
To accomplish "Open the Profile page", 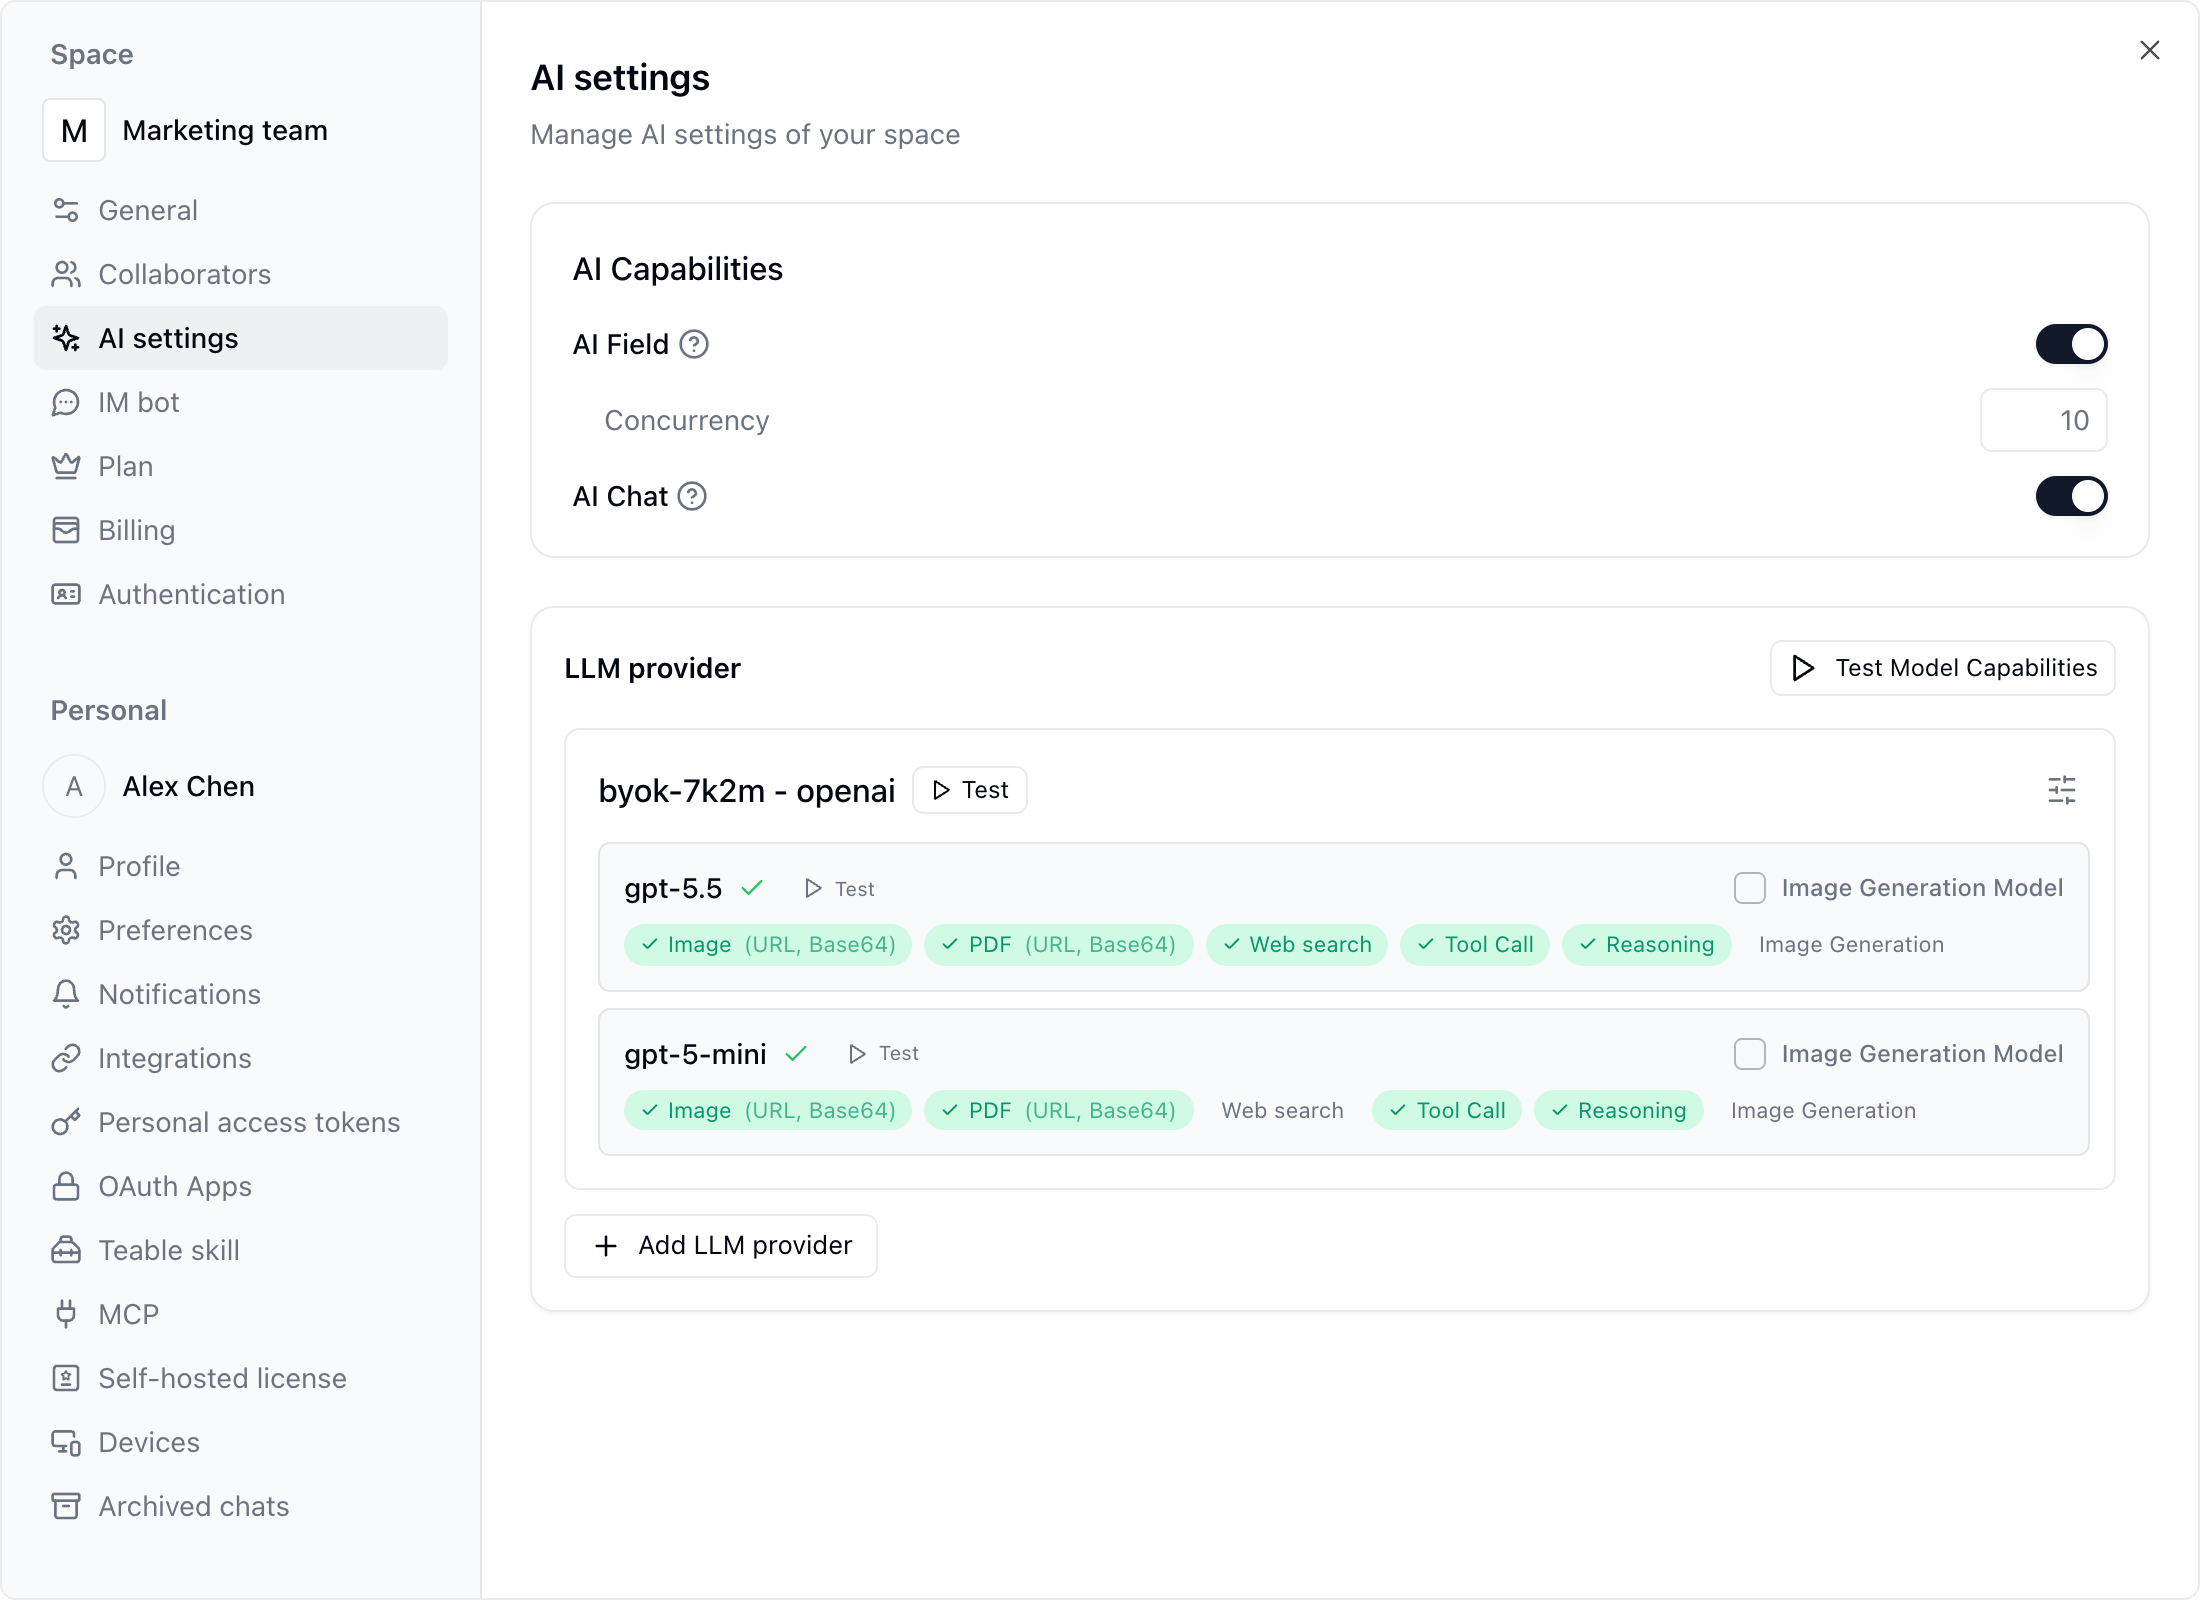I will (x=240, y=866).
